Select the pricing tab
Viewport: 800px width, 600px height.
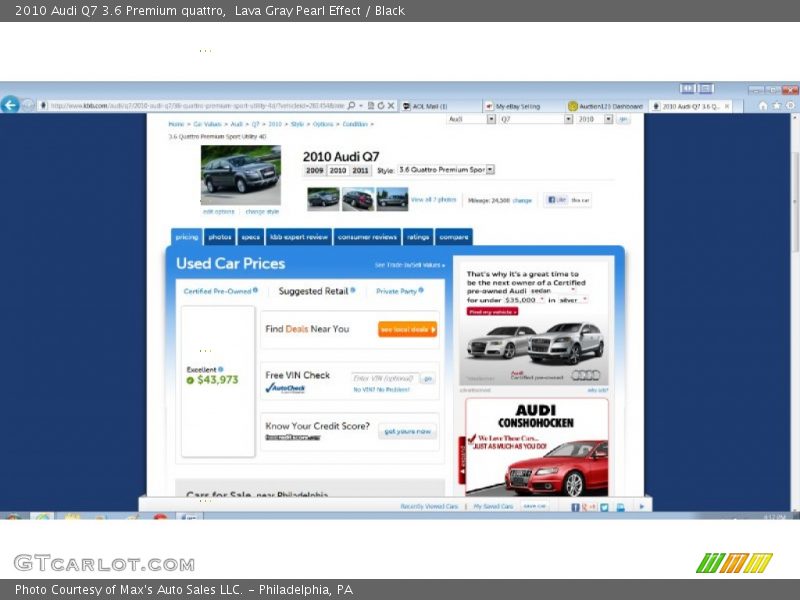[187, 237]
